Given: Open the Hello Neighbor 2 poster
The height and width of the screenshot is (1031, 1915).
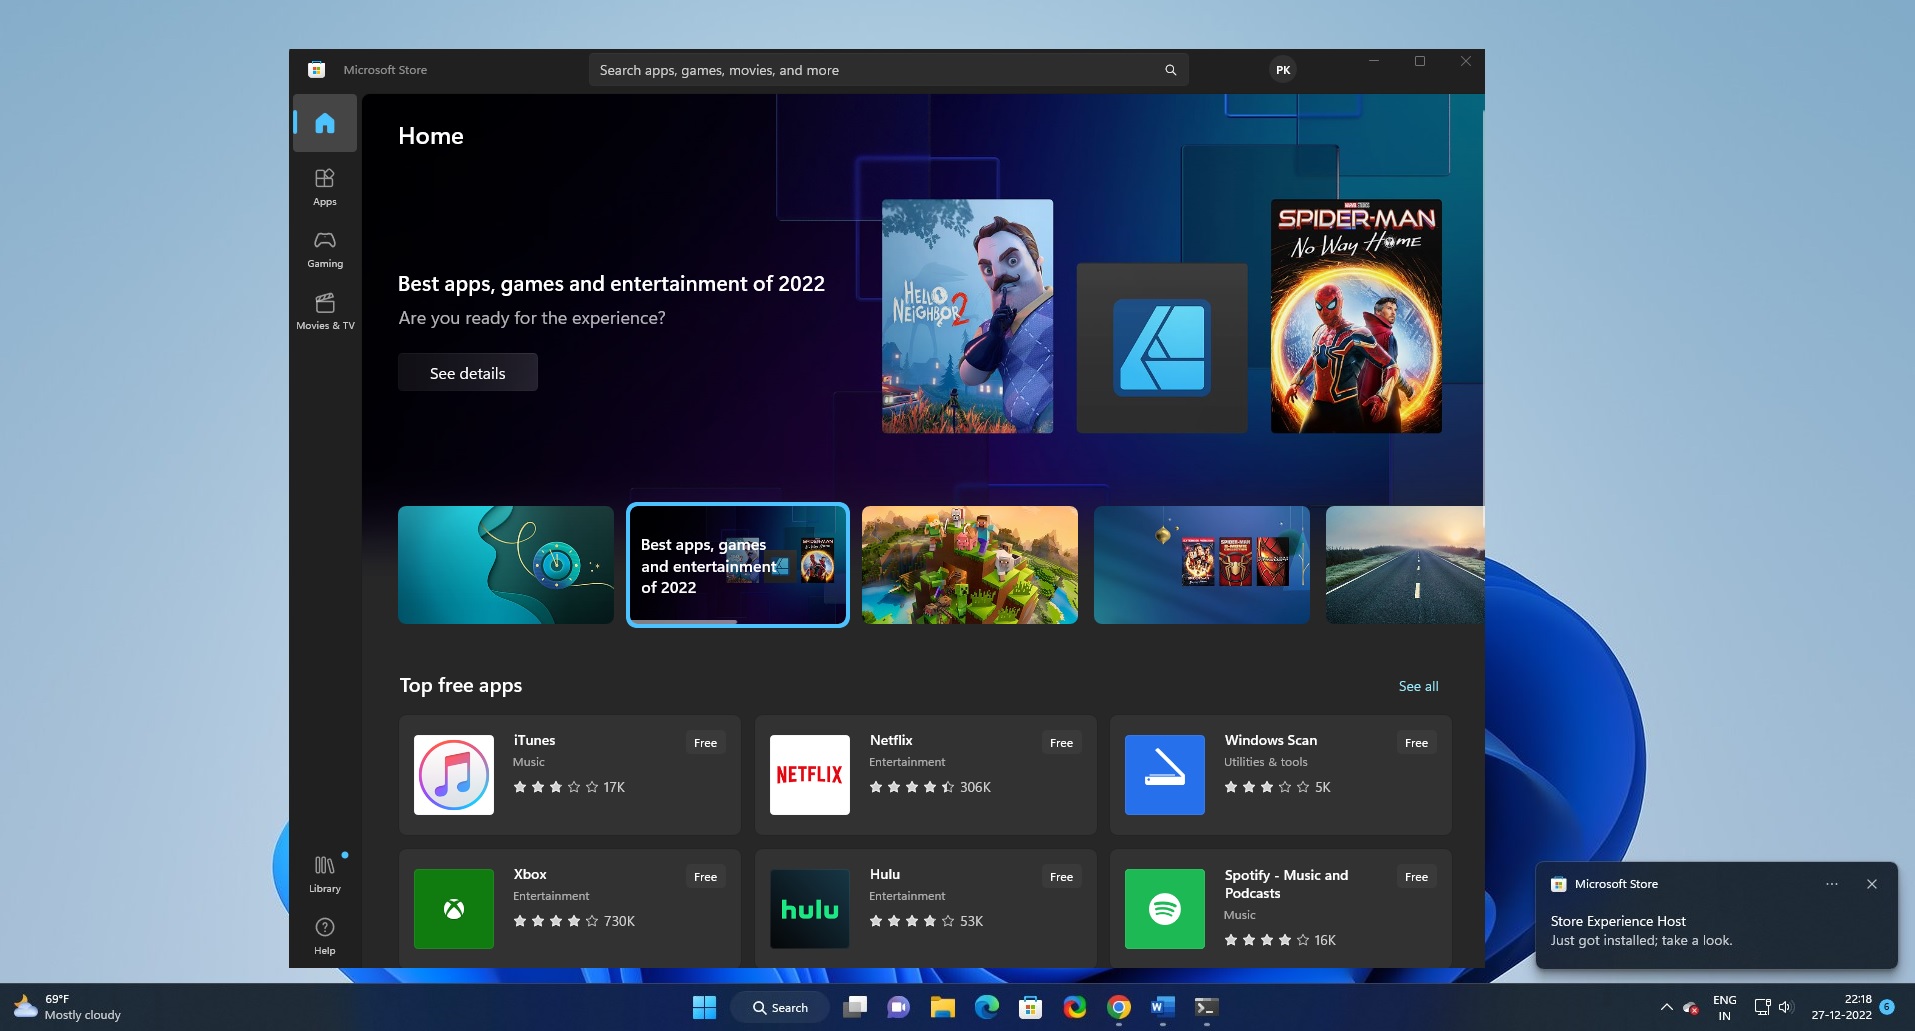Looking at the screenshot, I should [967, 316].
